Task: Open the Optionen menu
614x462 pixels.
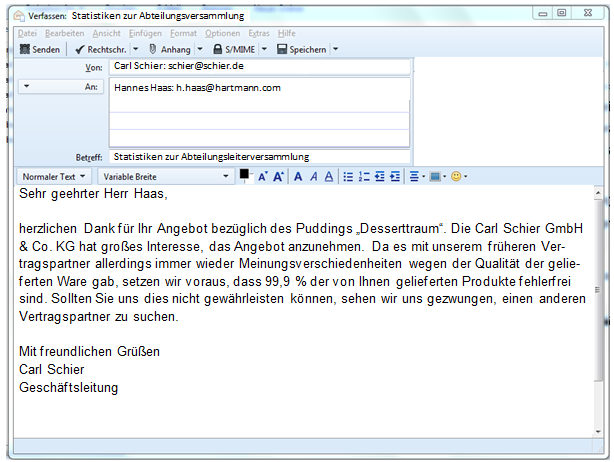Action: click(x=222, y=33)
